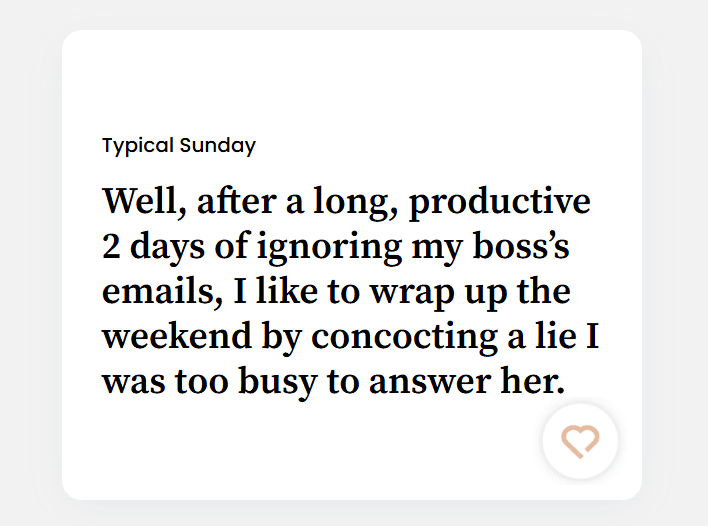Like the prompt with the heart icon

(x=580, y=441)
